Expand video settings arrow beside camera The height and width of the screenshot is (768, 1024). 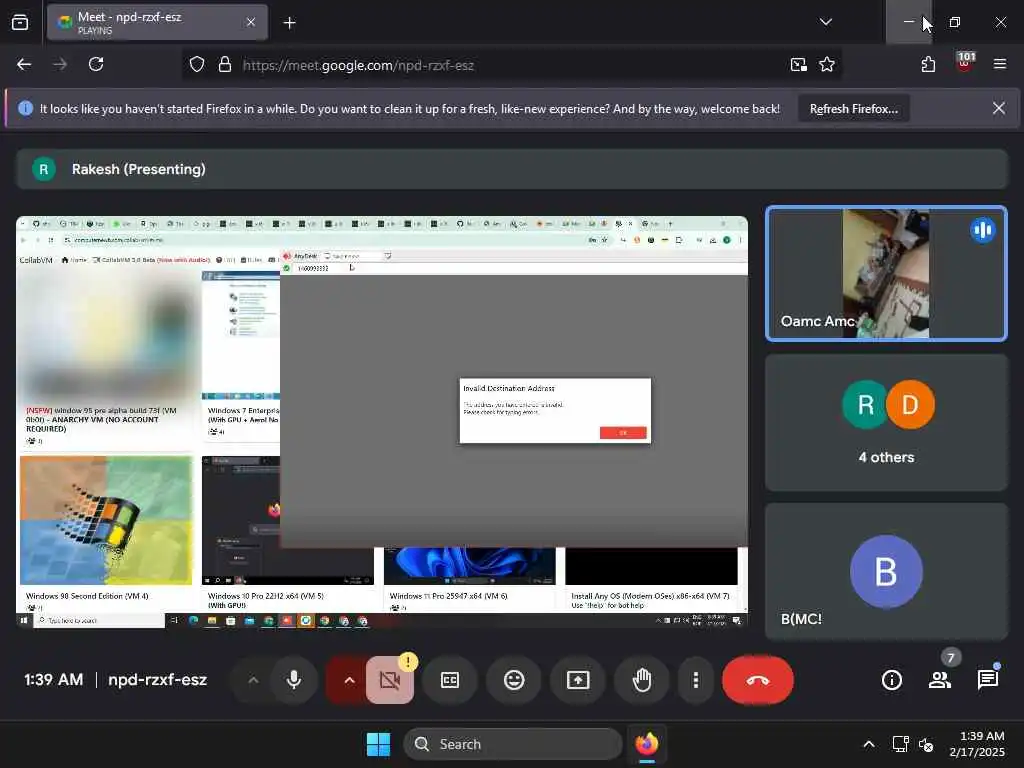tap(349, 680)
